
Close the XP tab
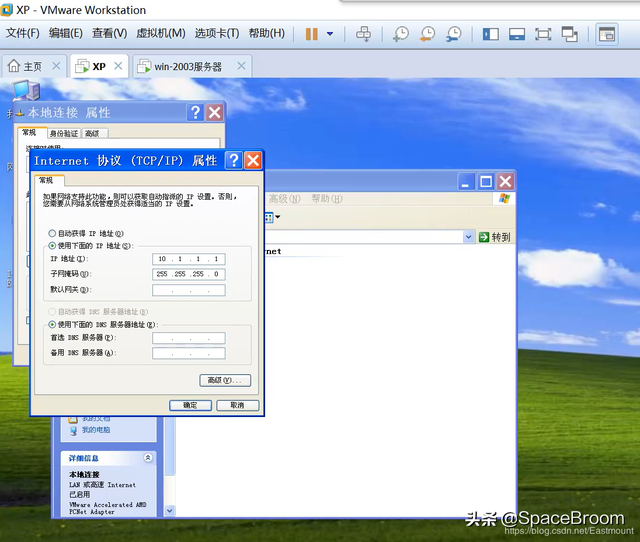pyautogui.click(x=118, y=66)
